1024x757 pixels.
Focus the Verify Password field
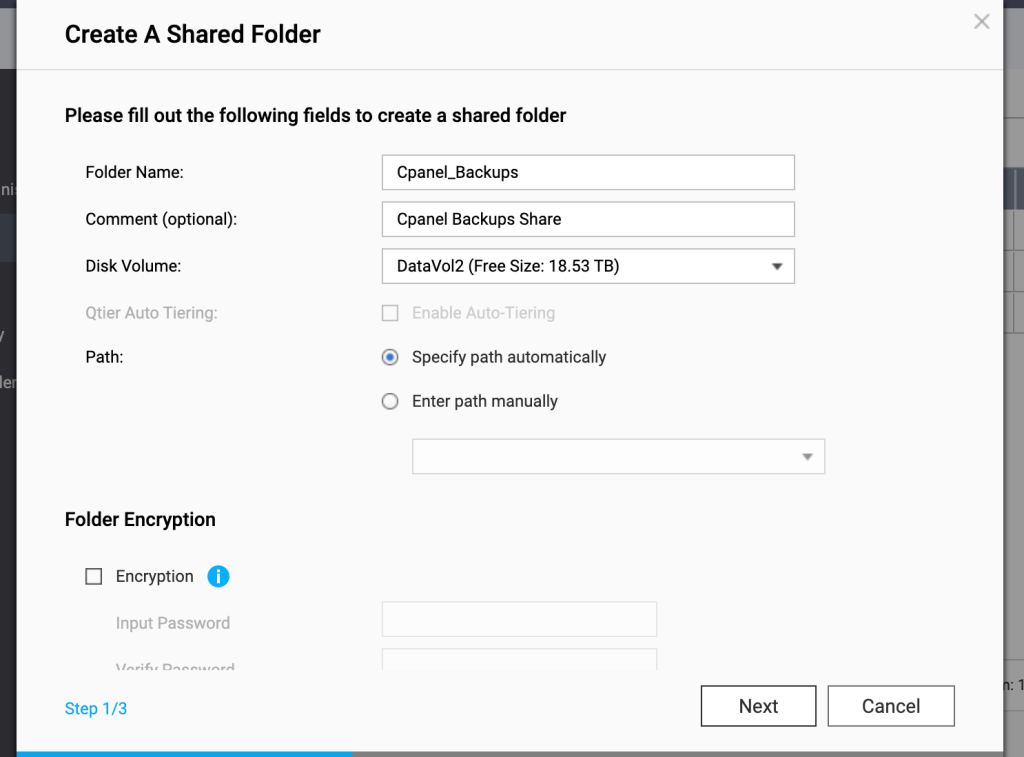tap(519, 662)
